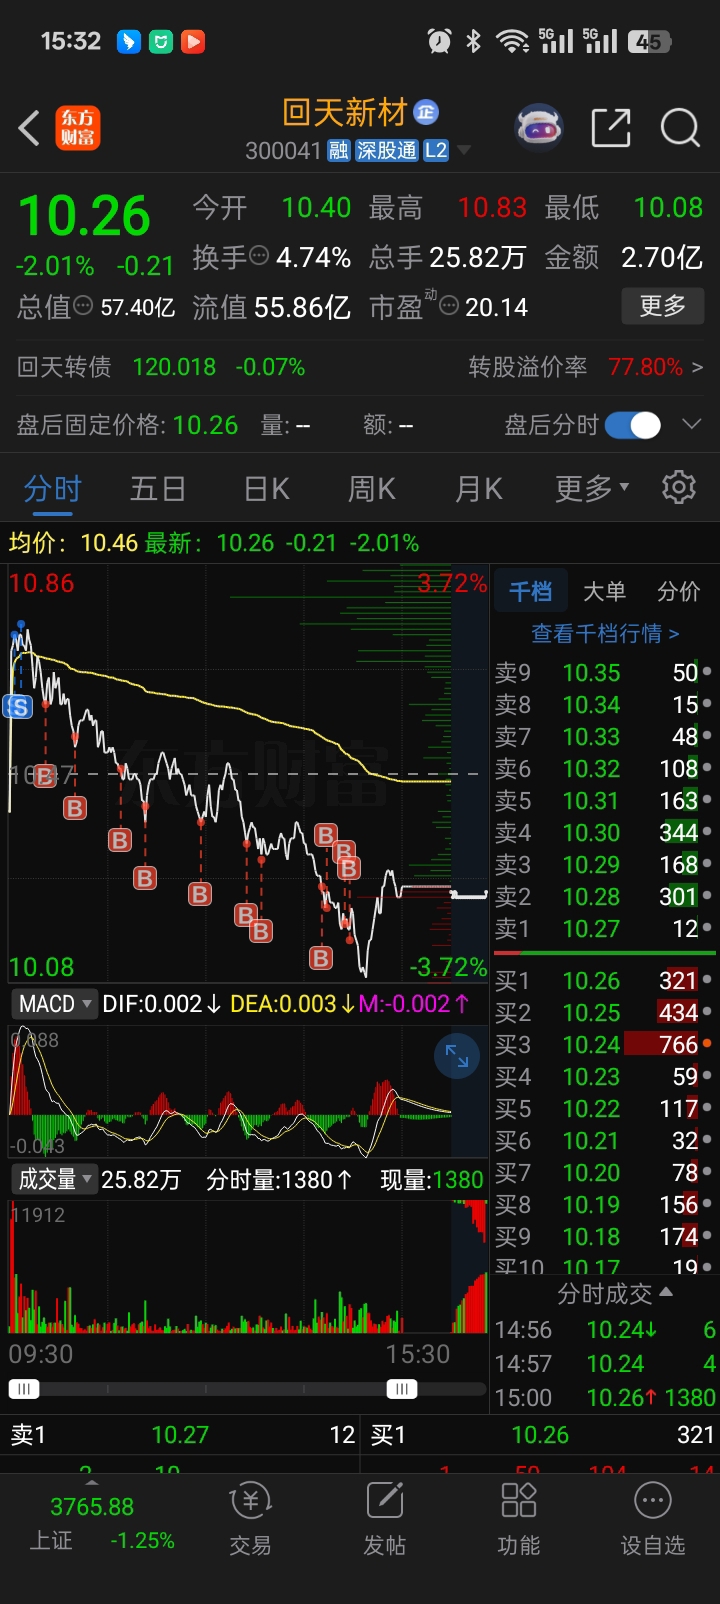Switch to the 大单 tab
The image size is (720, 1604).
(604, 591)
